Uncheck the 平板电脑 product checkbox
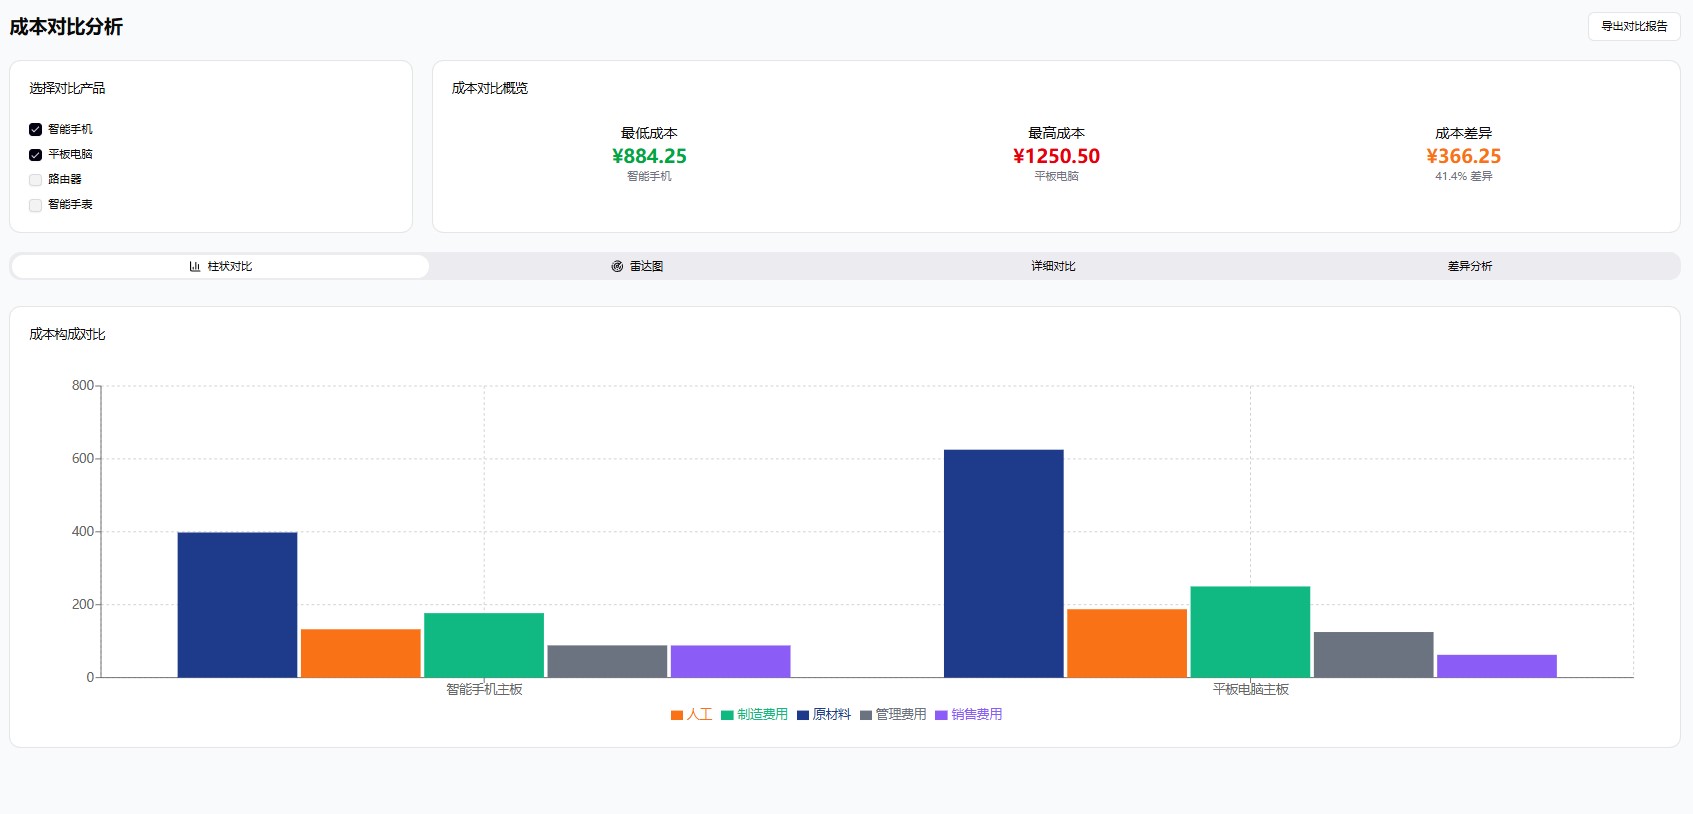Viewport: 1693px width, 814px height. (36, 155)
